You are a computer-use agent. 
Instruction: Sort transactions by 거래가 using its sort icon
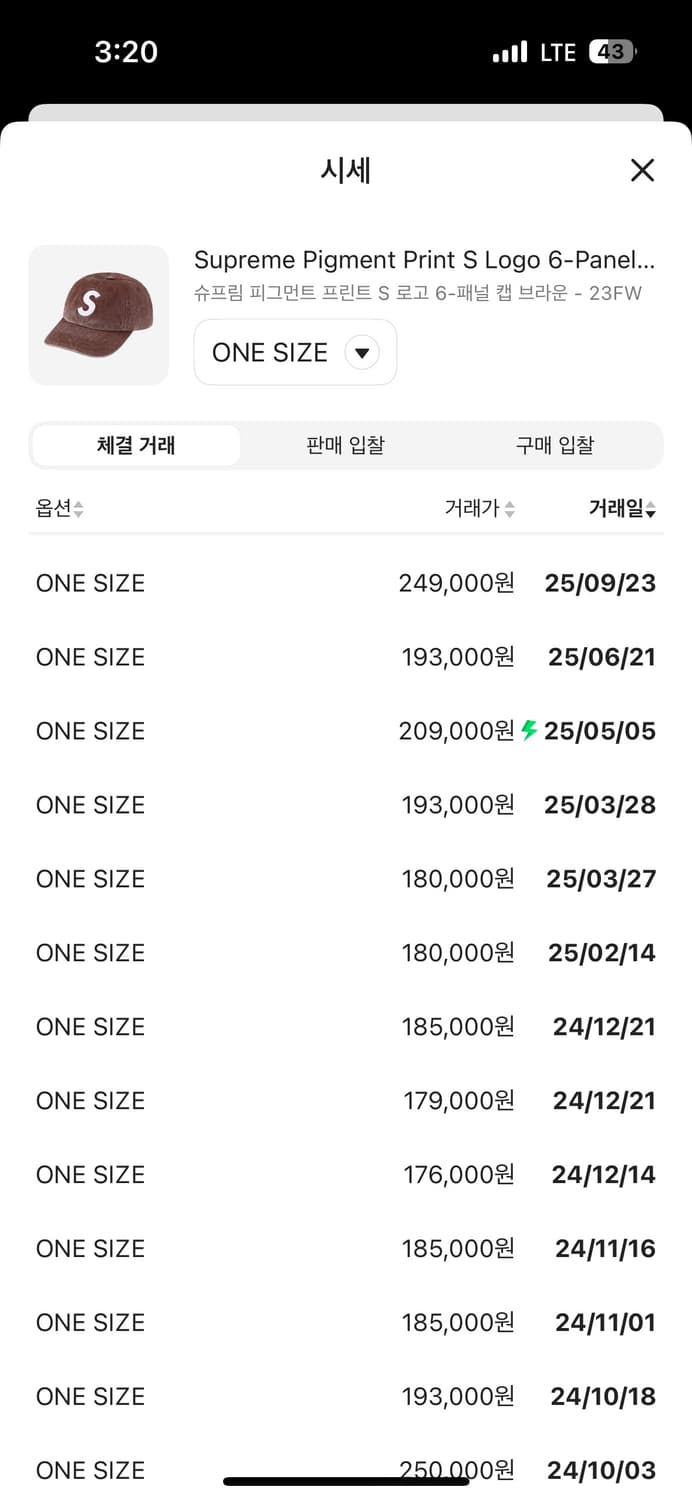point(510,508)
